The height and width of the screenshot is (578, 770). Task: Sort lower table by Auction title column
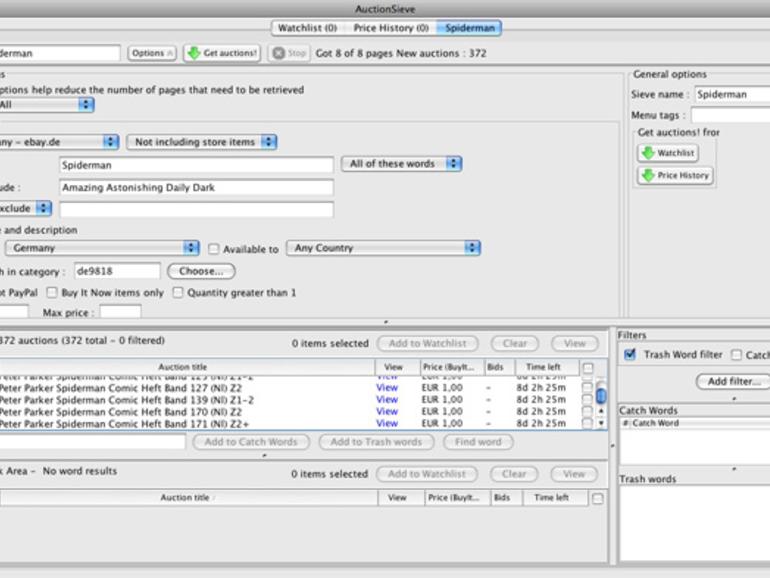coord(189,498)
